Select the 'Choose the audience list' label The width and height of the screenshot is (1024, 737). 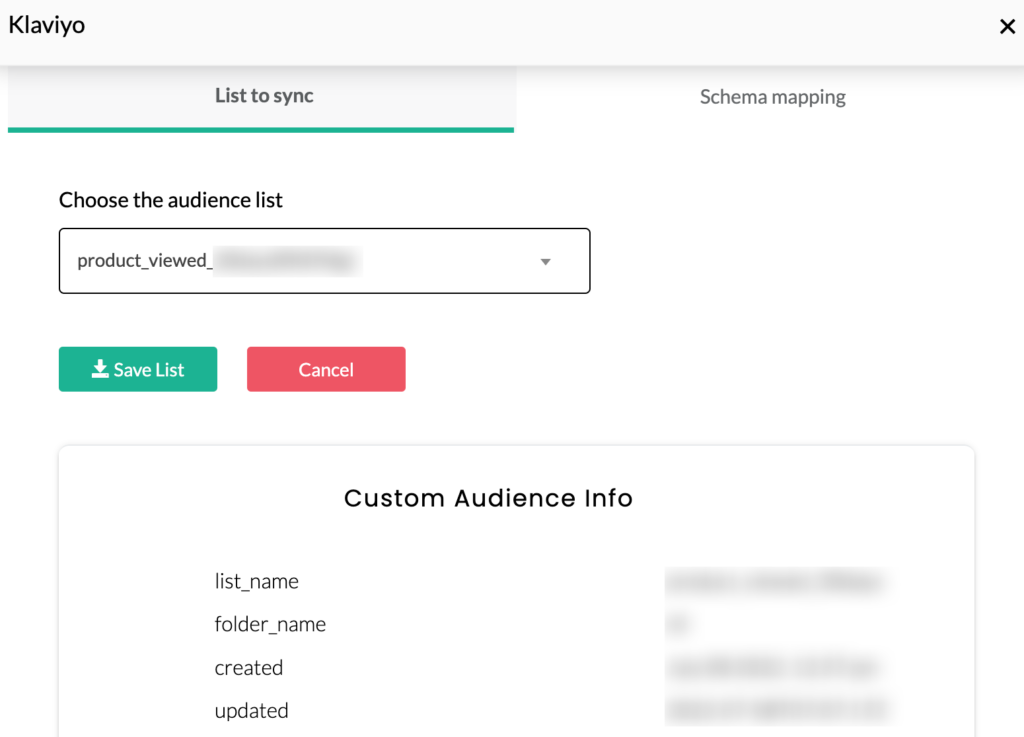[171, 200]
